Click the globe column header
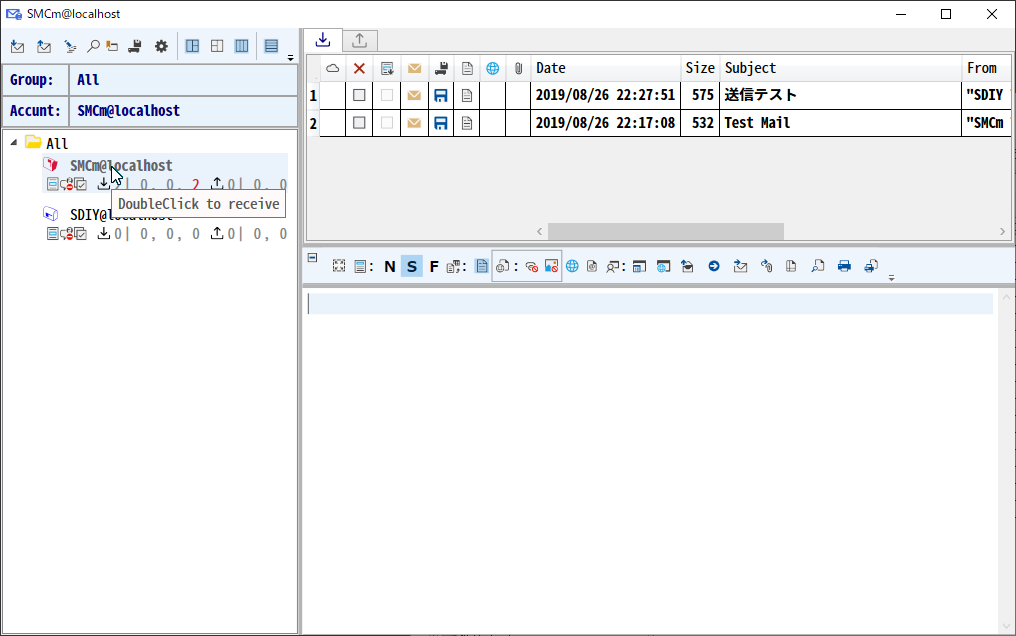 [x=492, y=68]
